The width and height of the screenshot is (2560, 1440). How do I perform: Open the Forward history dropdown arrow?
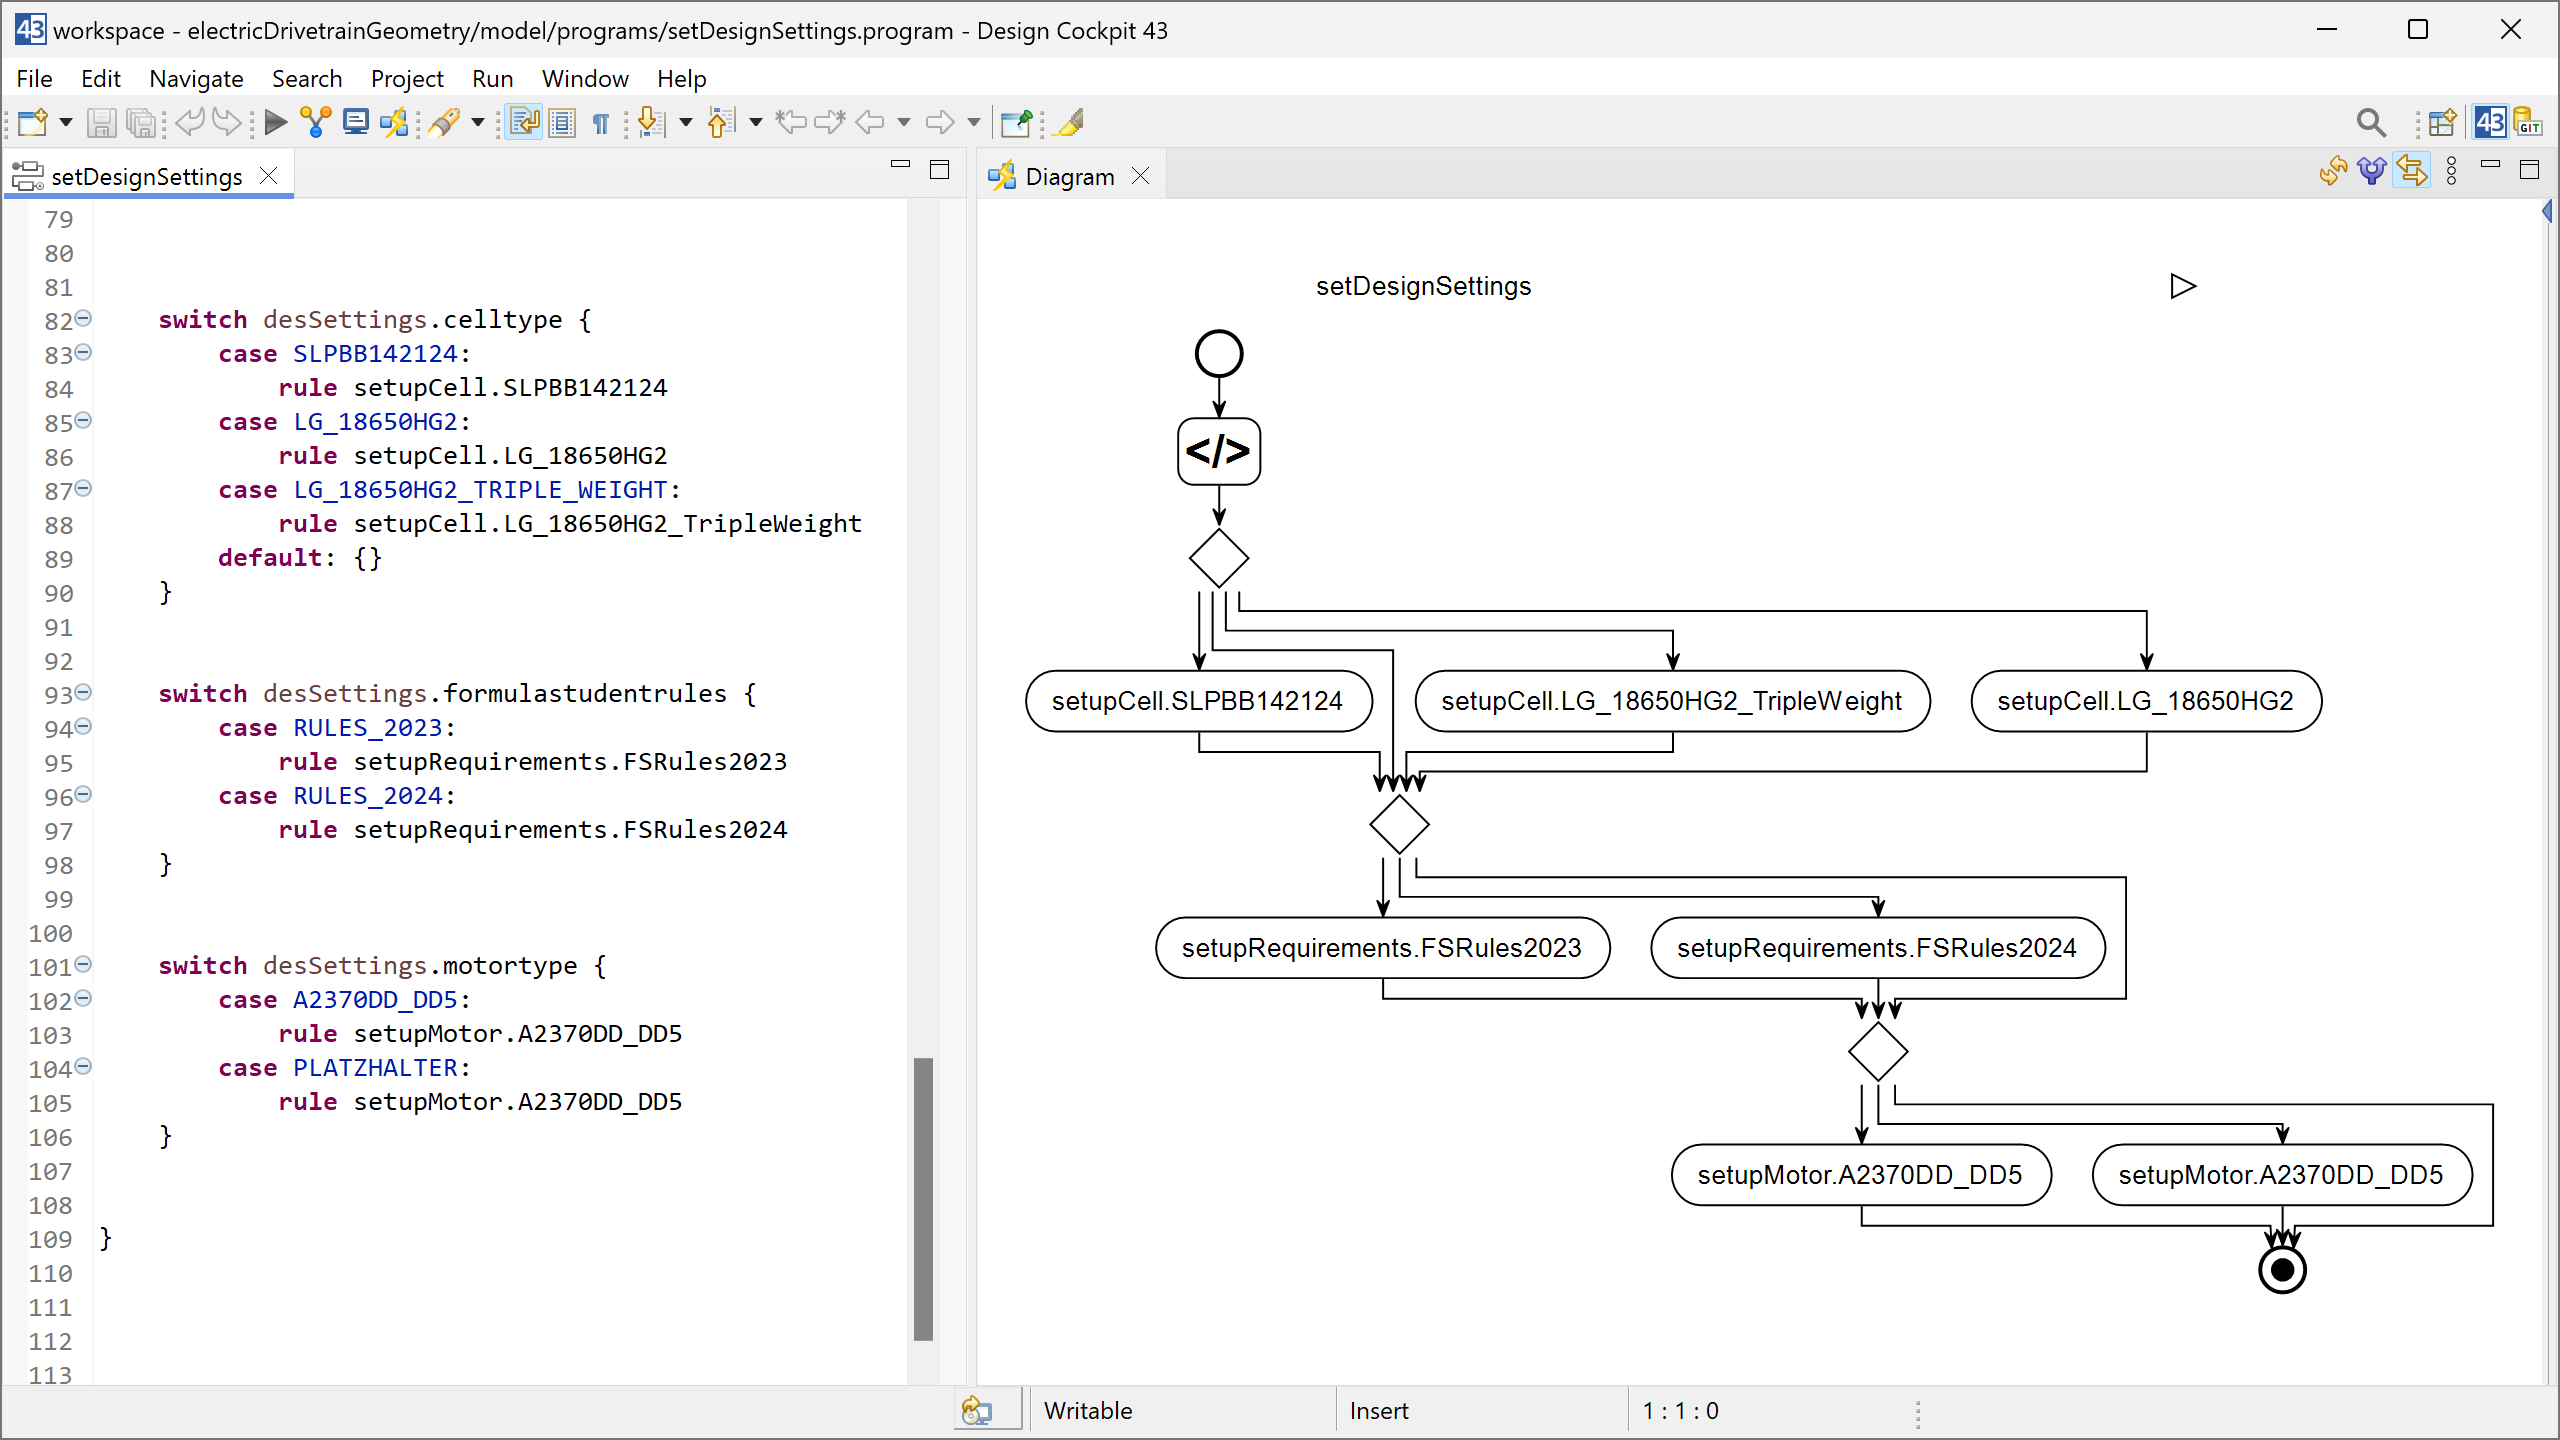point(974,122)
